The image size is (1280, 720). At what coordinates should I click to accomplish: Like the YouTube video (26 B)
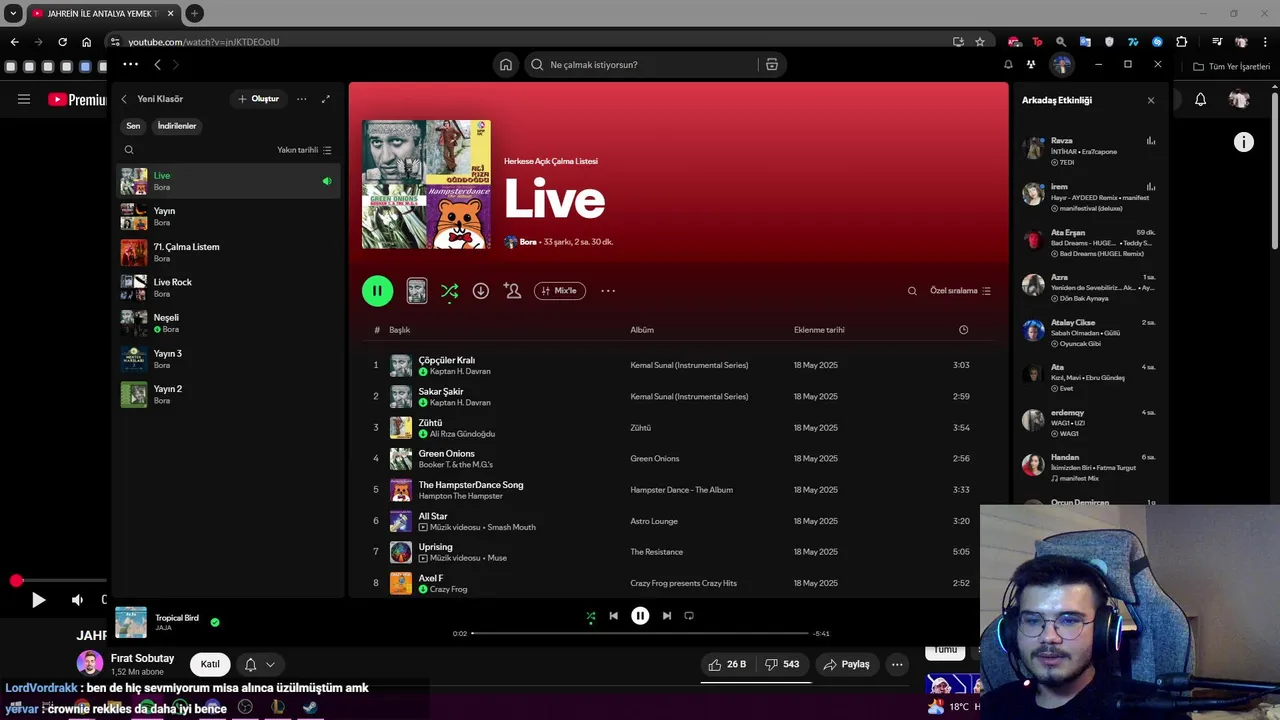pyautogui.click(x=727, y=664)
